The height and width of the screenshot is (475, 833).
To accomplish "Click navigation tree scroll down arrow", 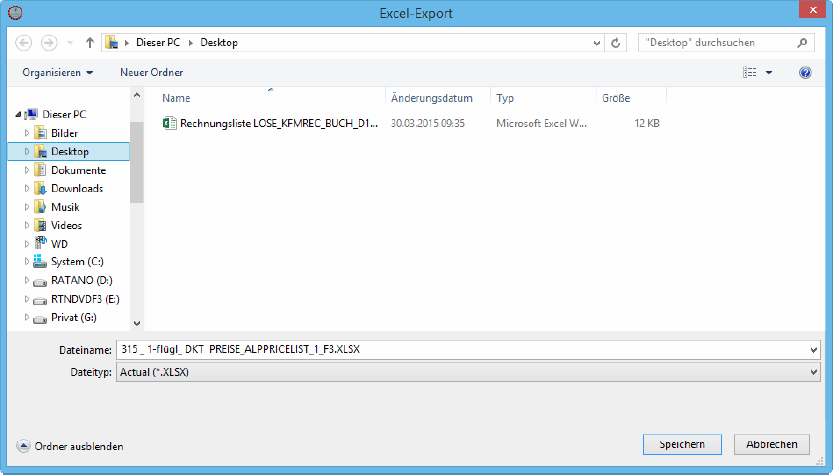I will (137, 323).
